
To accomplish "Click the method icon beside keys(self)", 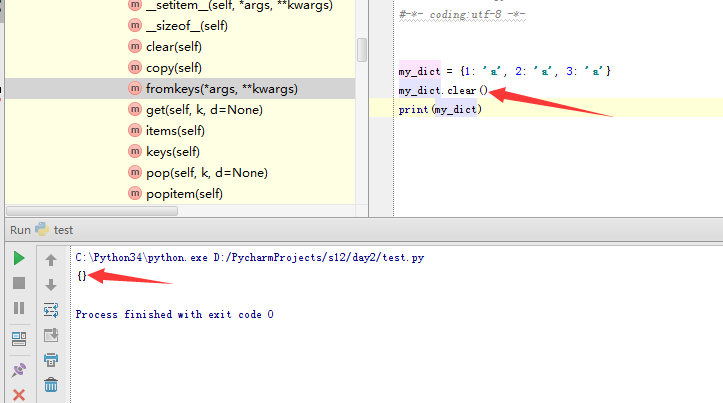I will [135, 151].
